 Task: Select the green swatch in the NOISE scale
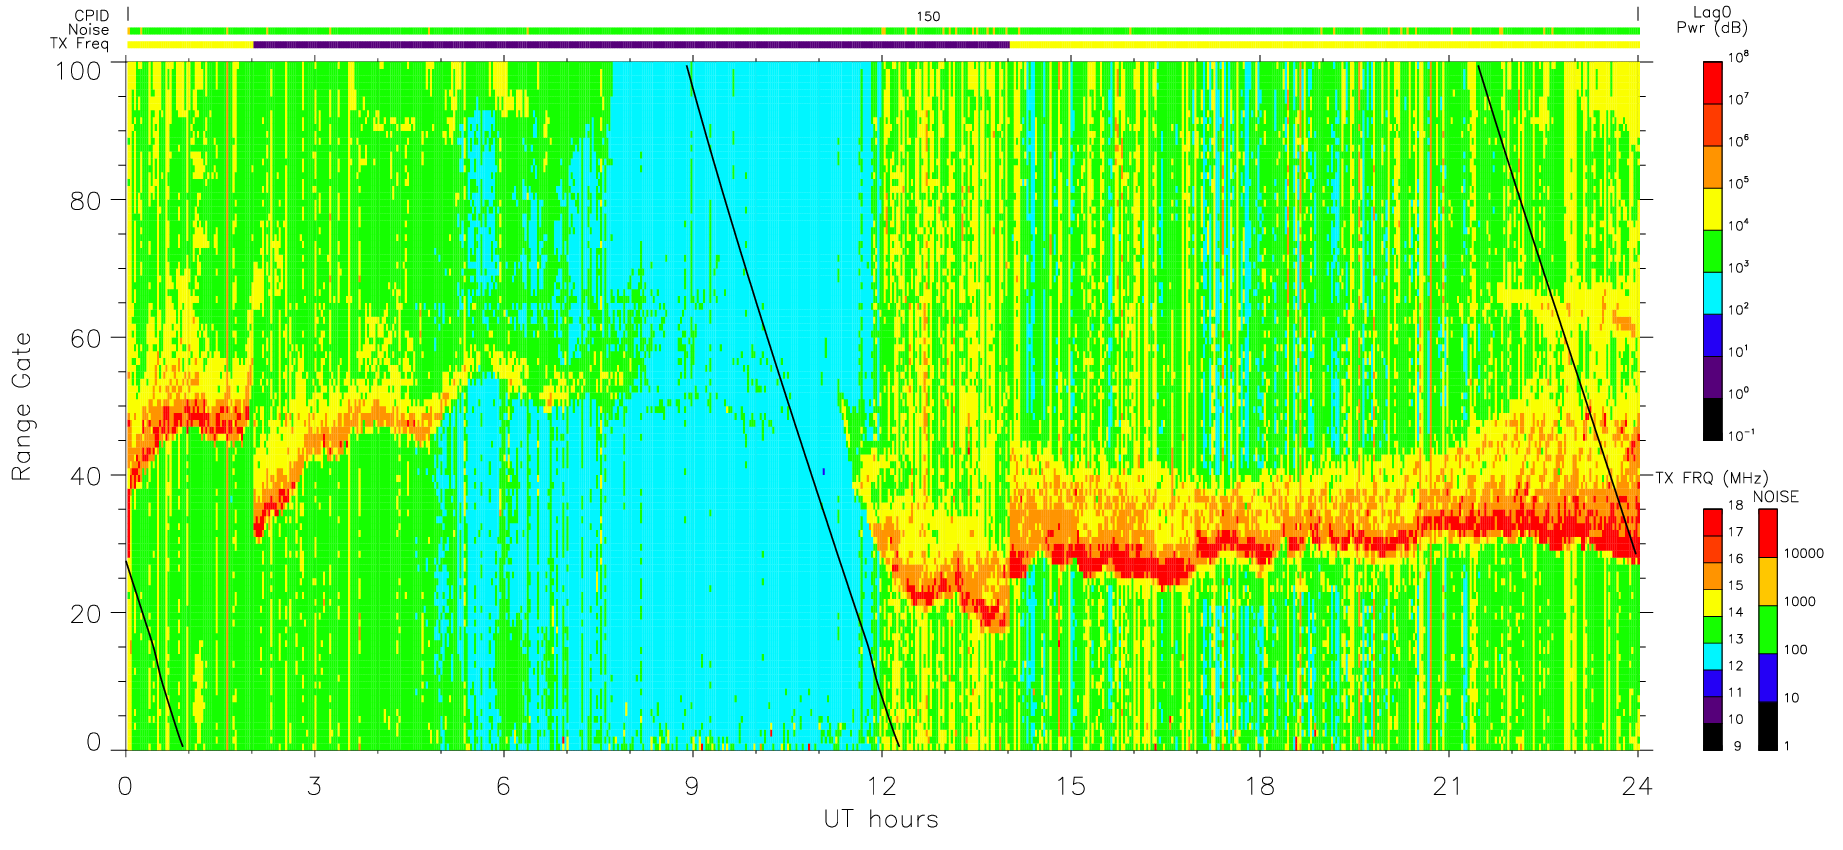point(1768,629)
